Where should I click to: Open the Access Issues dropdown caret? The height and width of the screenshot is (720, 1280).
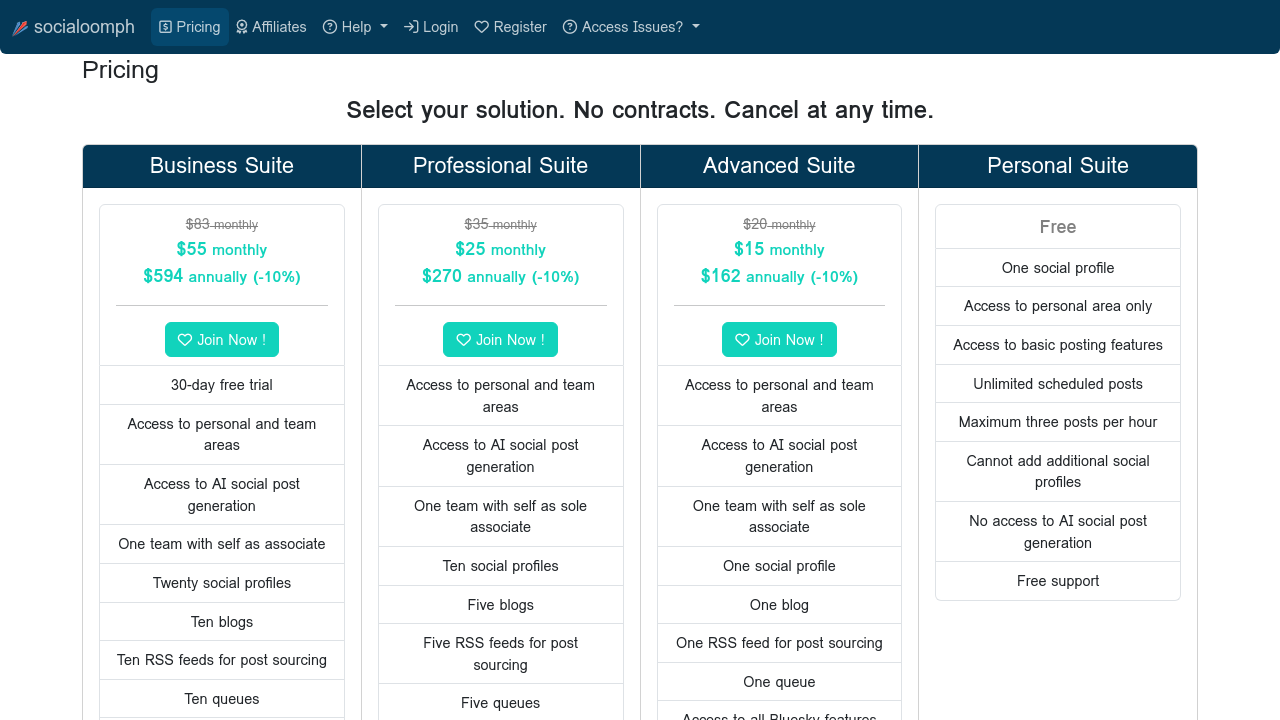[x=696, y=27]
